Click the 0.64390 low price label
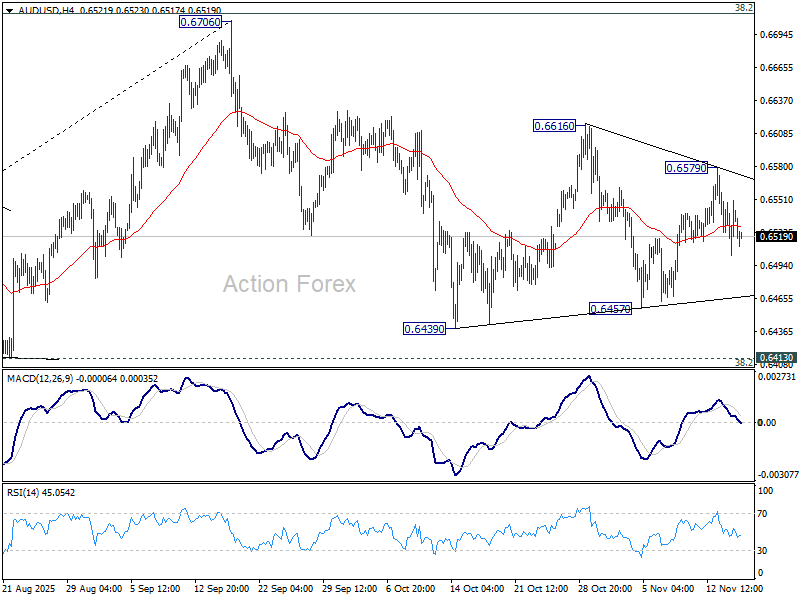The image size is (800, 600). pyautogui.click(x=425, y=328)
